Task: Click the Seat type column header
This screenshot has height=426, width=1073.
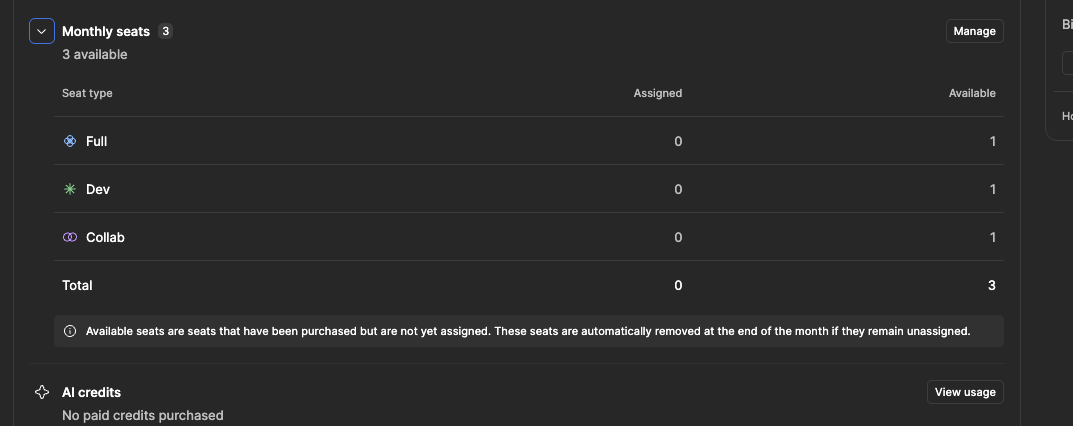Action: (87, 93)
